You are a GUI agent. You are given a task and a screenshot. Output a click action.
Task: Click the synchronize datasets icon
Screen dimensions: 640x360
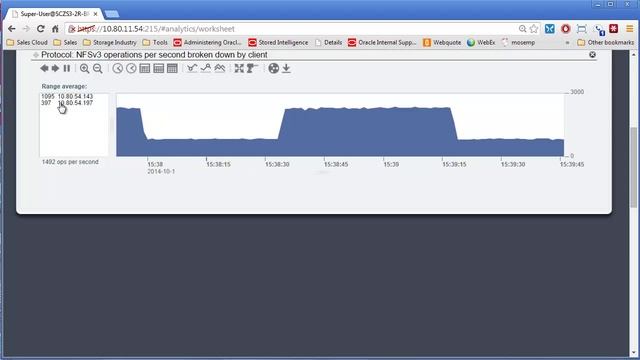click(252, 69)
